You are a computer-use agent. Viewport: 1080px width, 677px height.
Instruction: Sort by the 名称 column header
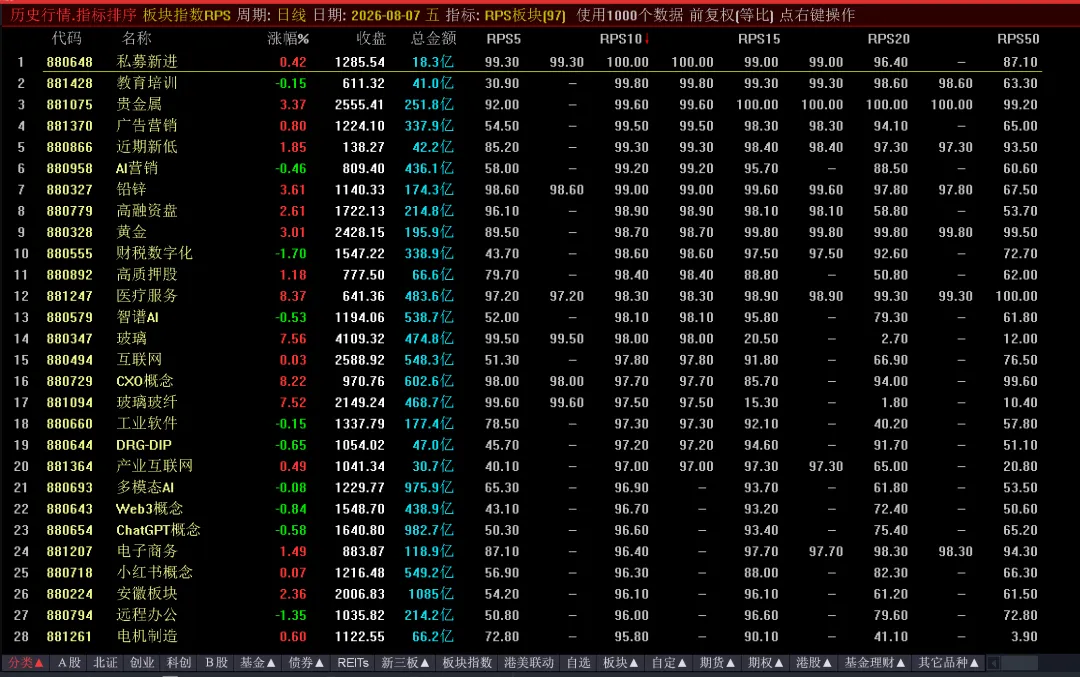136,39
